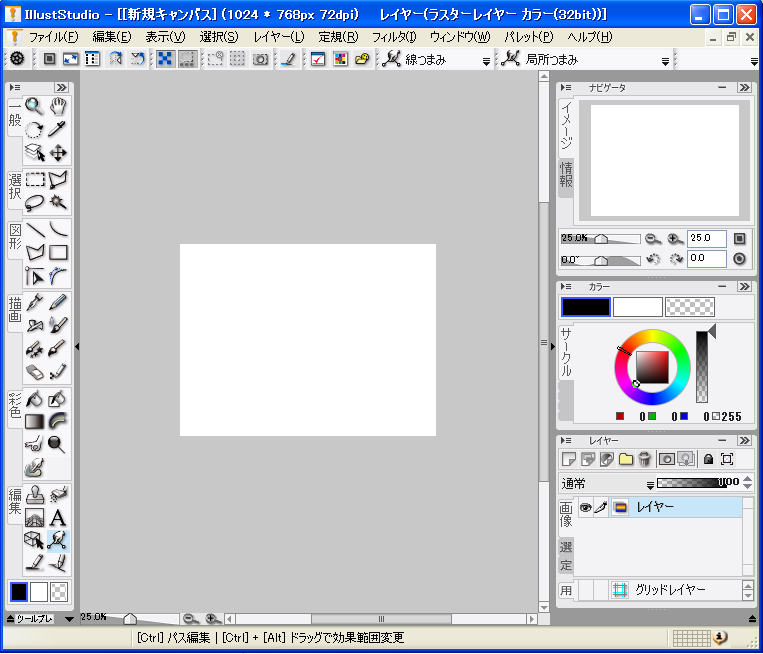Click the gear settings icon in toolbar
The image size is (763, 654).
[x=17, y=59]
